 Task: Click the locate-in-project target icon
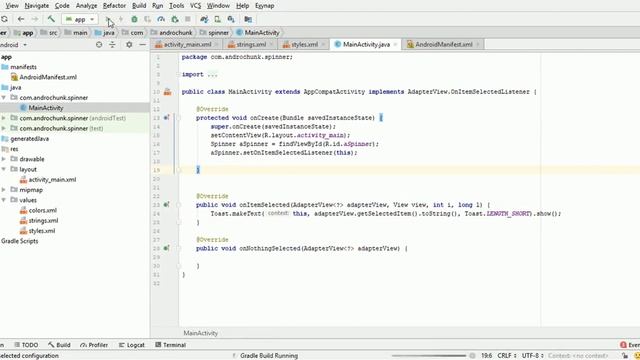(x=99, y=45)
